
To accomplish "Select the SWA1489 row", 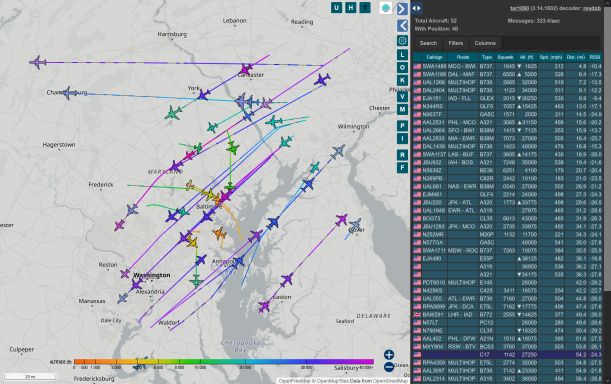I will click(x=507, y=66).
